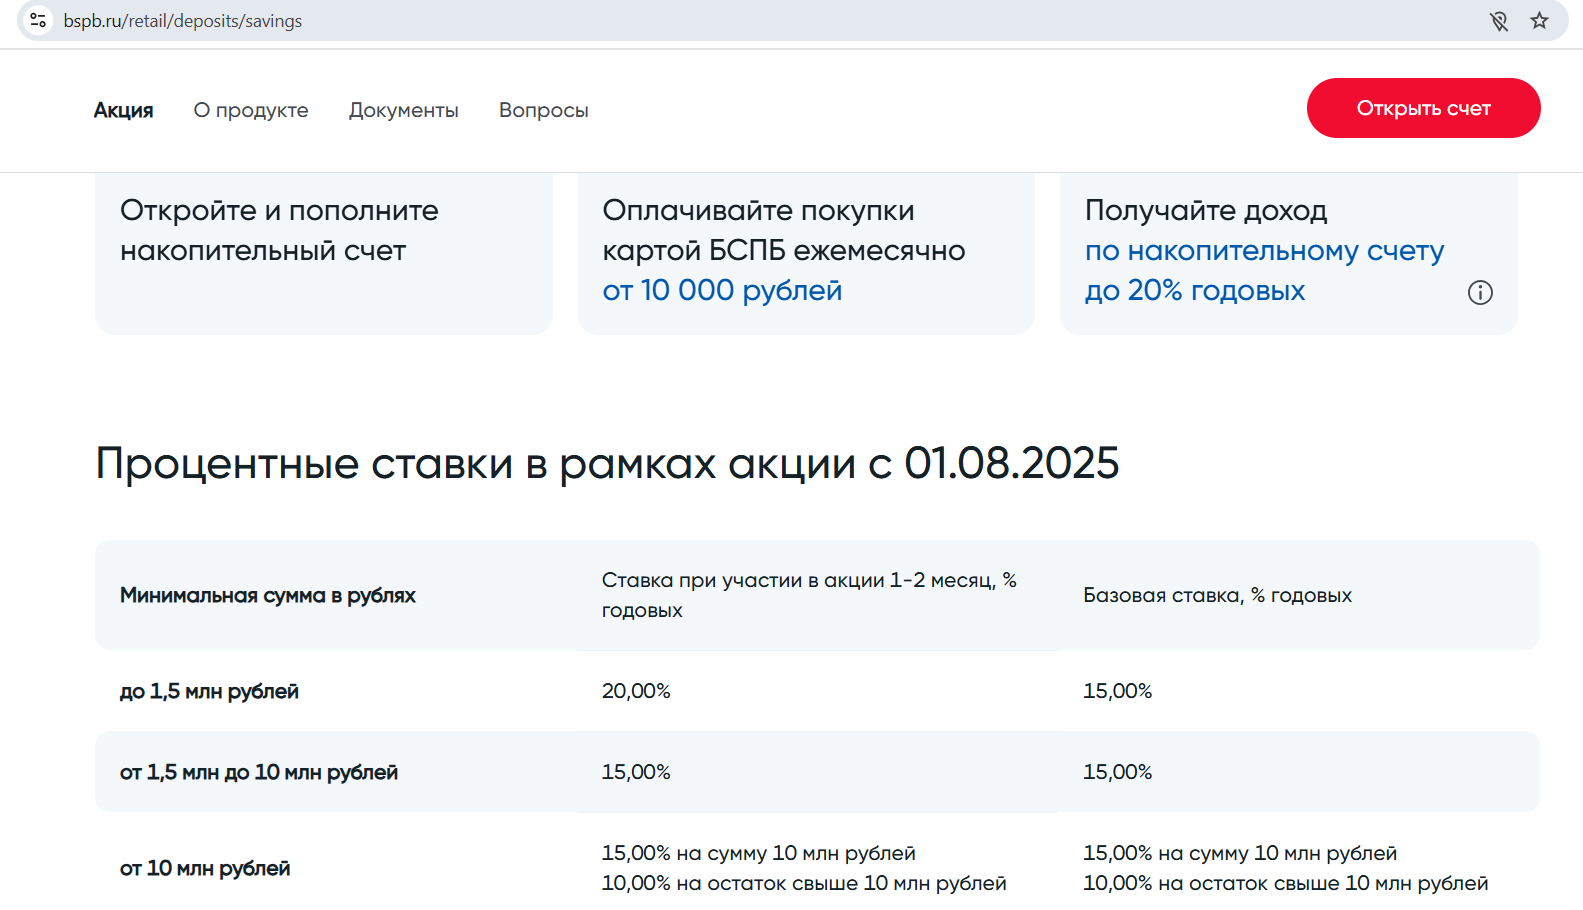The width and height of the screenshot is (1583, 910).
Task: Open the location blocked icon in address bar
Action: [x=1498, y=21]
